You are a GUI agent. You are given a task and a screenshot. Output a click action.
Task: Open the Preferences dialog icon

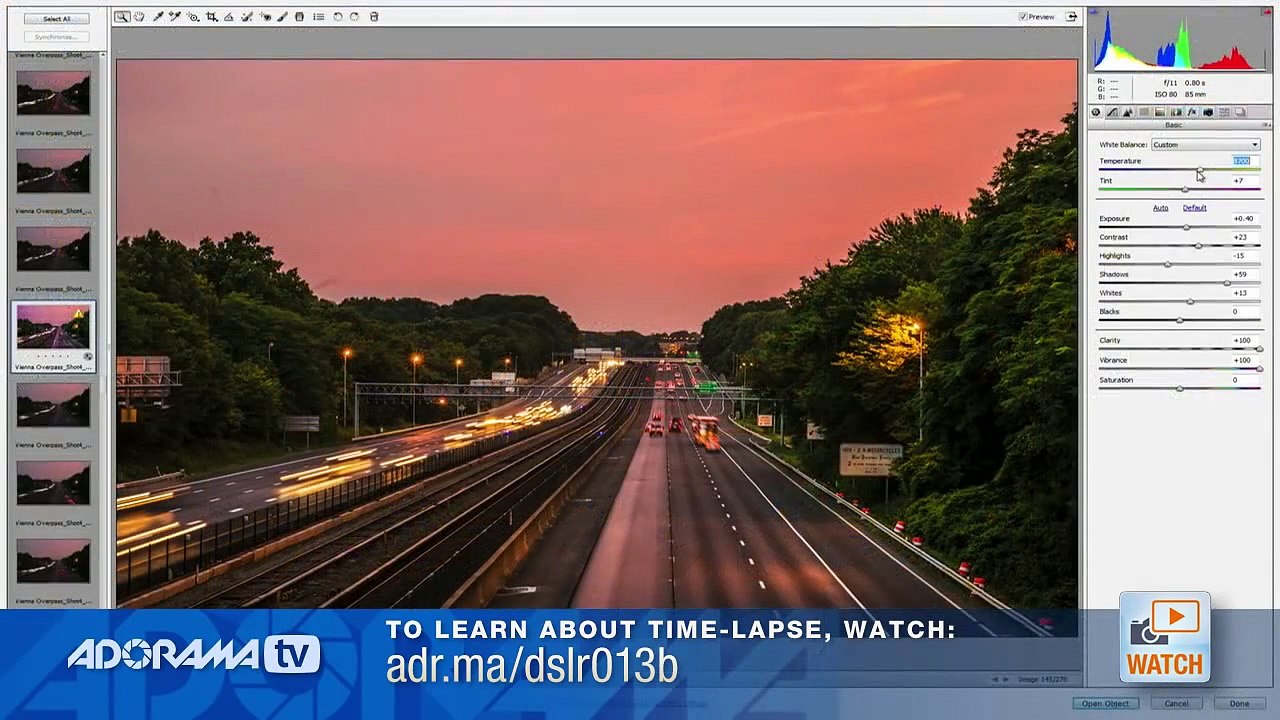[318, 17]
